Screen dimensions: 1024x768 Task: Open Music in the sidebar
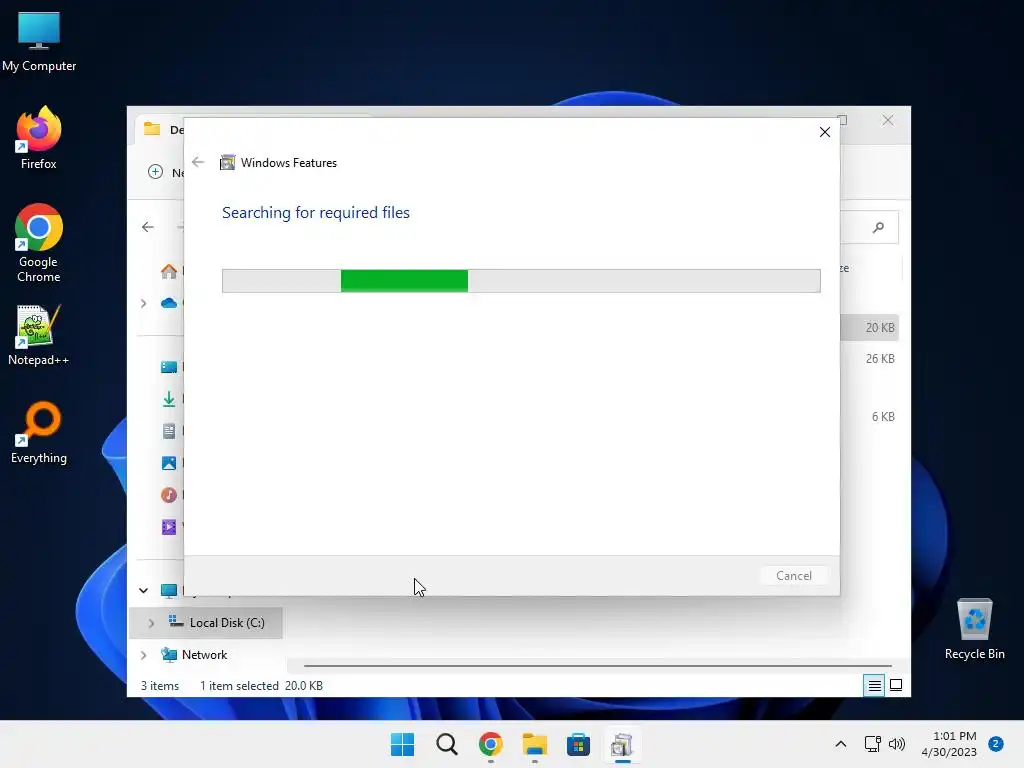(x=169, y=495)
